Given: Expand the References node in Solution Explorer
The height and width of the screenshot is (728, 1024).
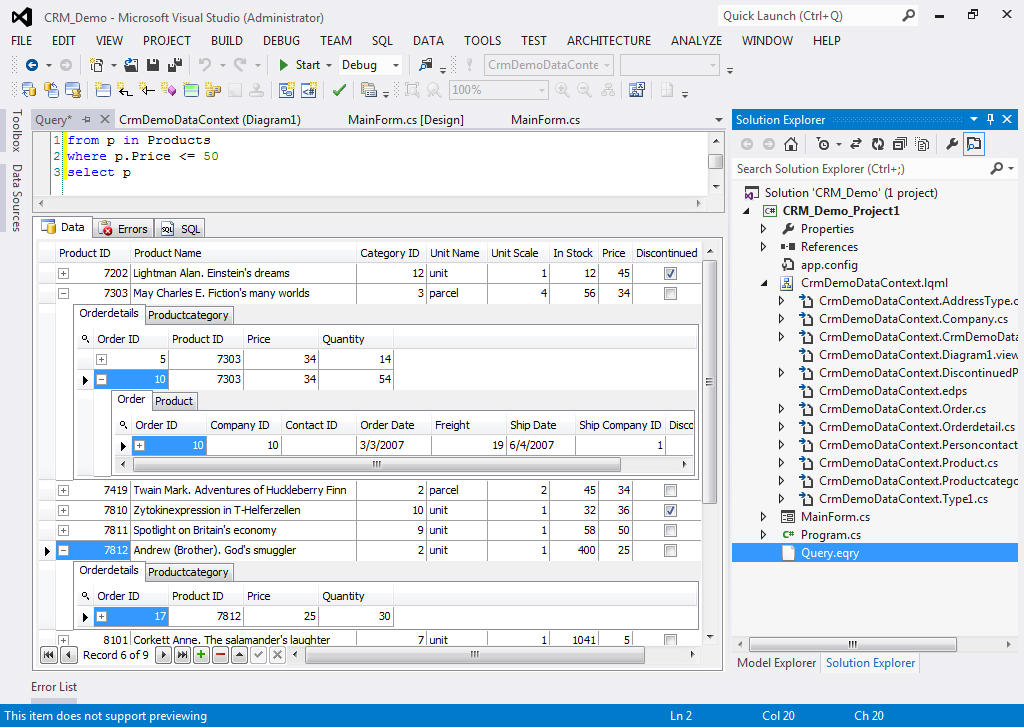Looking at the screenshot, I should click(x=763, y=247).
